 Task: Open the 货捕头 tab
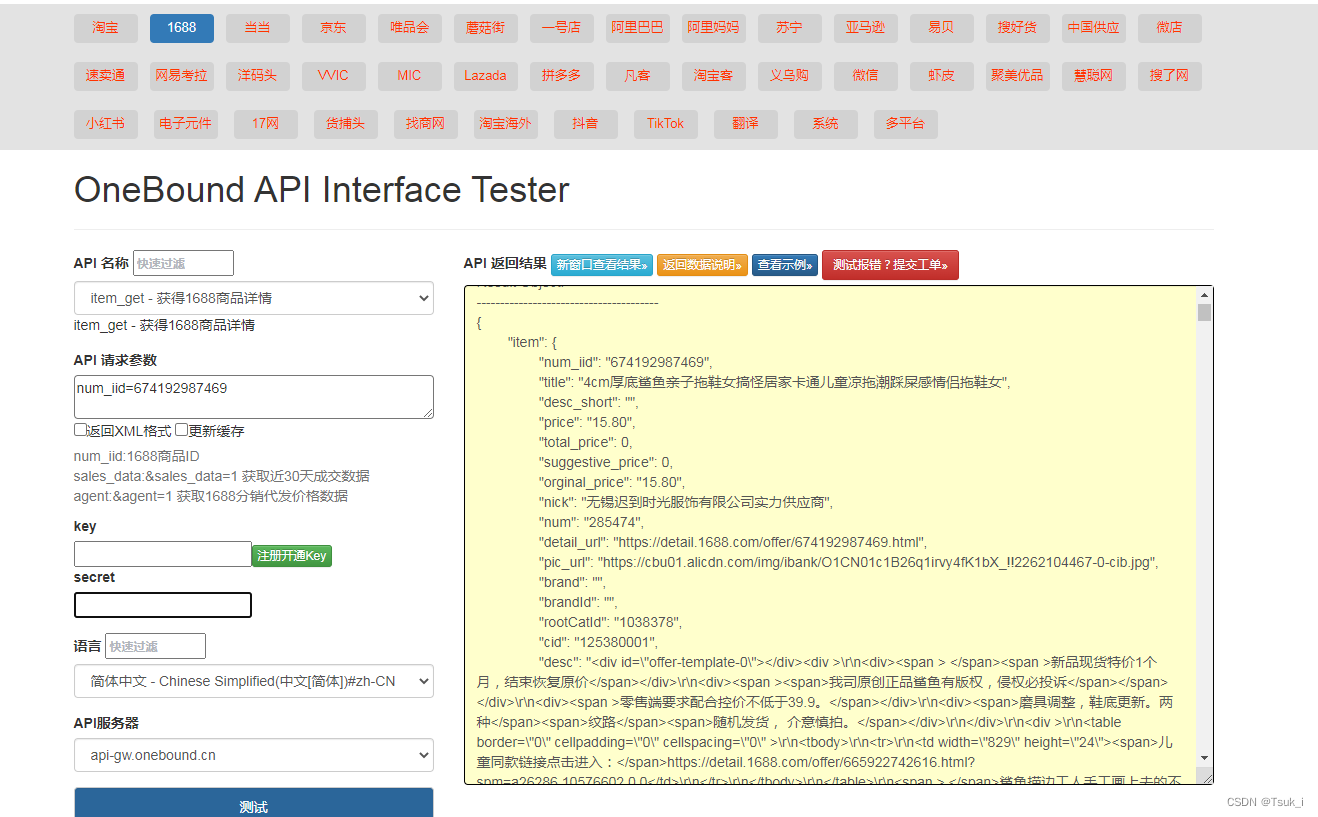[346, 124]
